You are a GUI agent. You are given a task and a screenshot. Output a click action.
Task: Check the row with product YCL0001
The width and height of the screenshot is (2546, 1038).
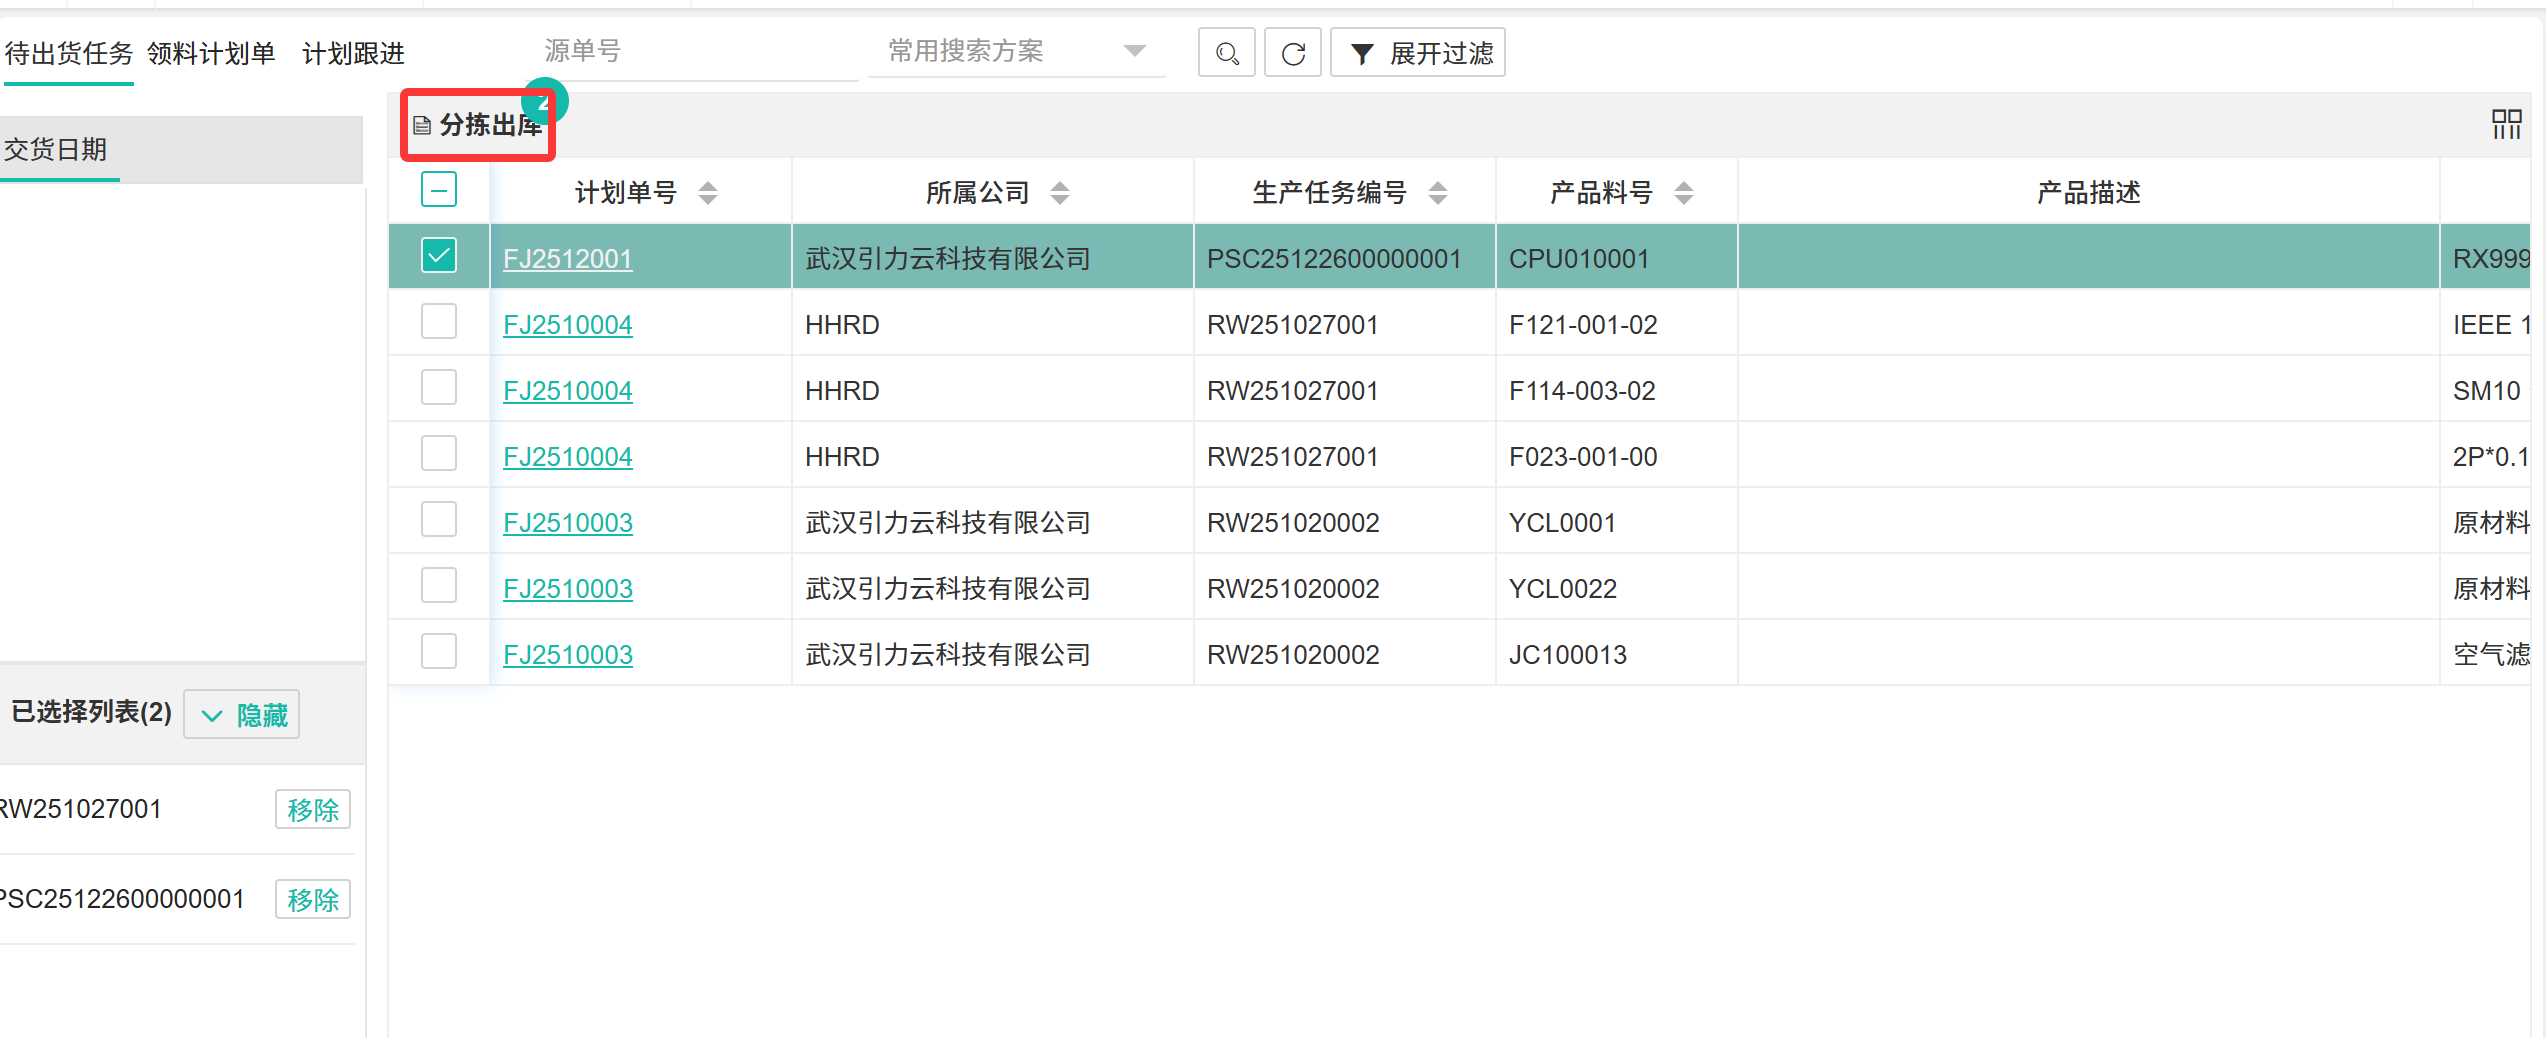tap(439, 520)
